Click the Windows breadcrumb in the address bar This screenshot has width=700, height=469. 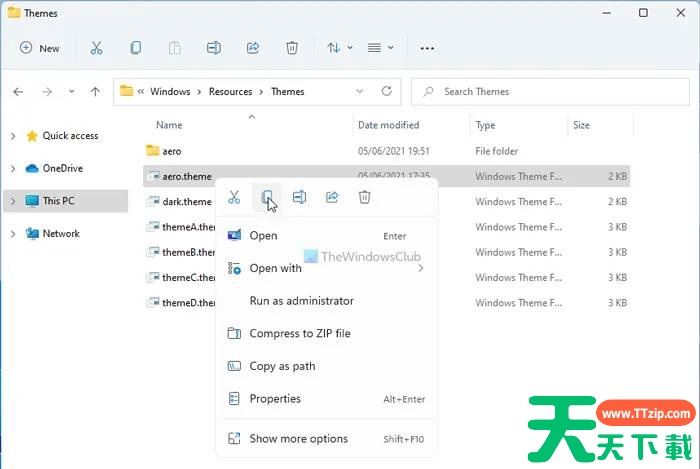pyautogui.click(x=170, y=91)
